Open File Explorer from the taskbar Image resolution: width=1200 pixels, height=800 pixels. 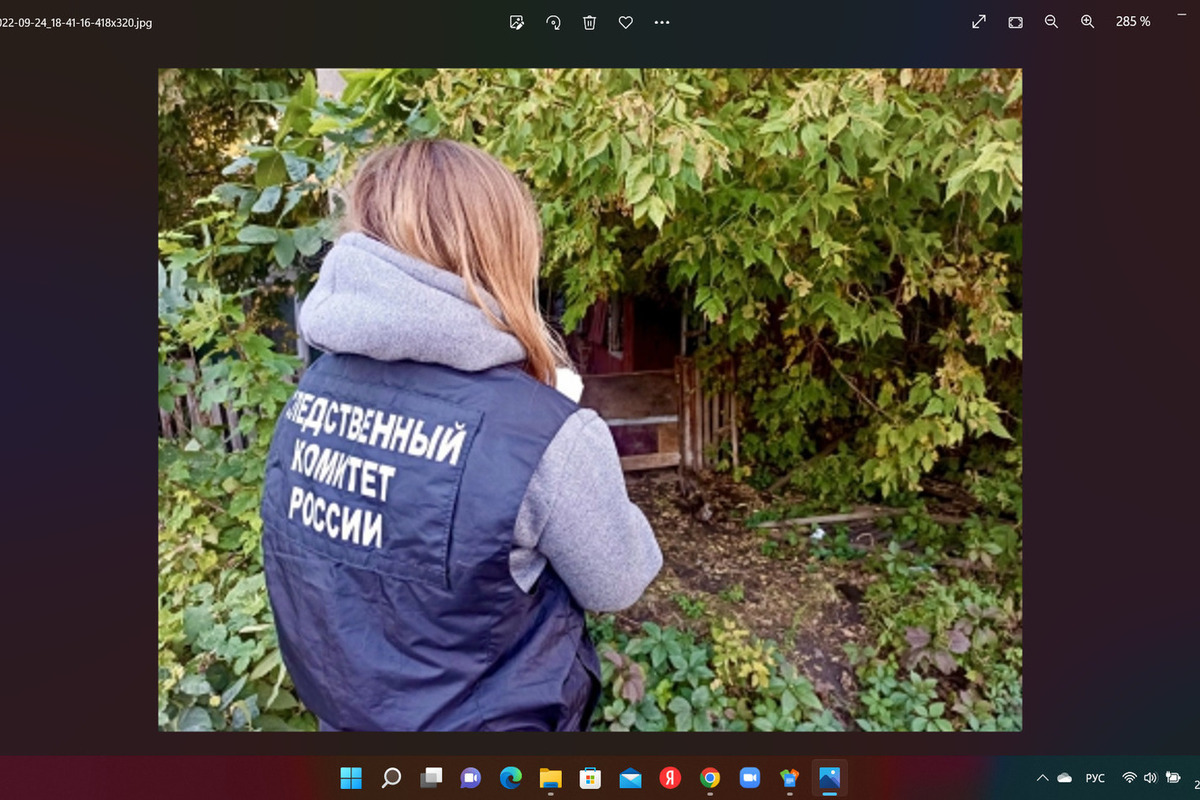pos(550,777)
